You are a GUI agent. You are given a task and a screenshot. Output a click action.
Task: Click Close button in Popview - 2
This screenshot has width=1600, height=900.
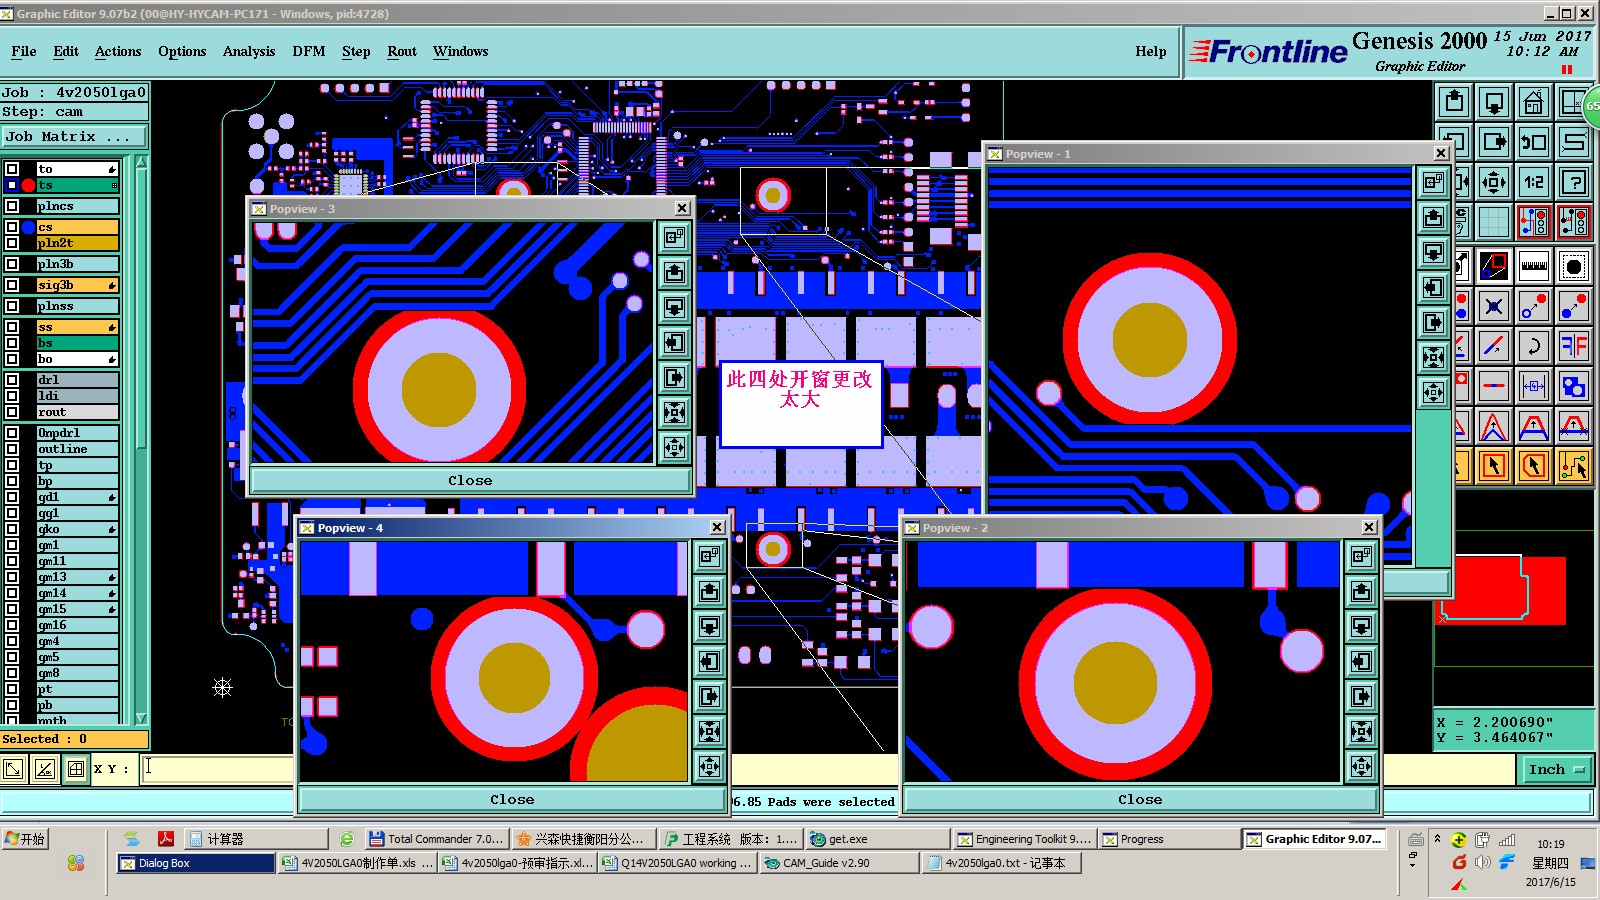1140,800
